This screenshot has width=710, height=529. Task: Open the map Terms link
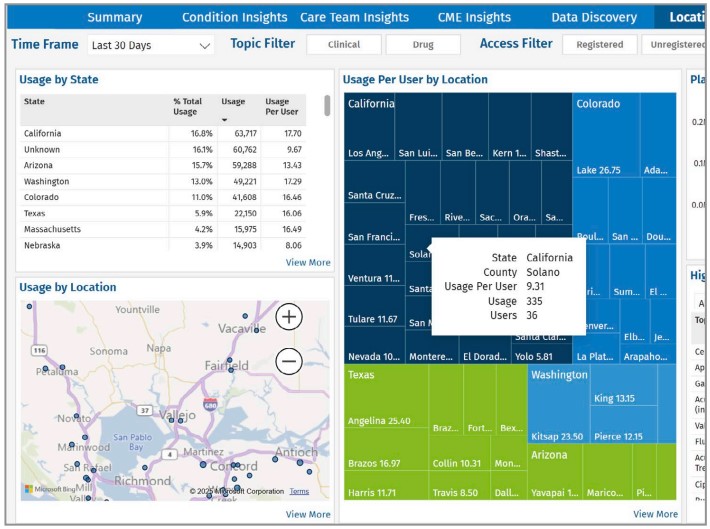pyautogui.click(x=299, y=492)
